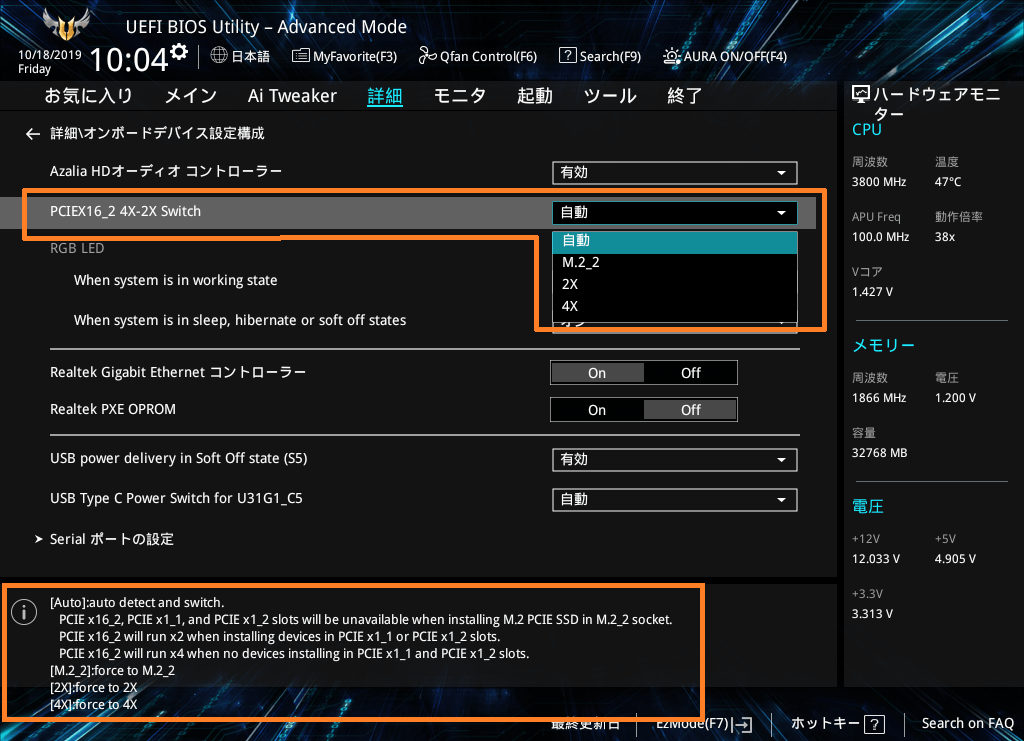Click the back arrow to 詳細 menu

tap(33, 134)
